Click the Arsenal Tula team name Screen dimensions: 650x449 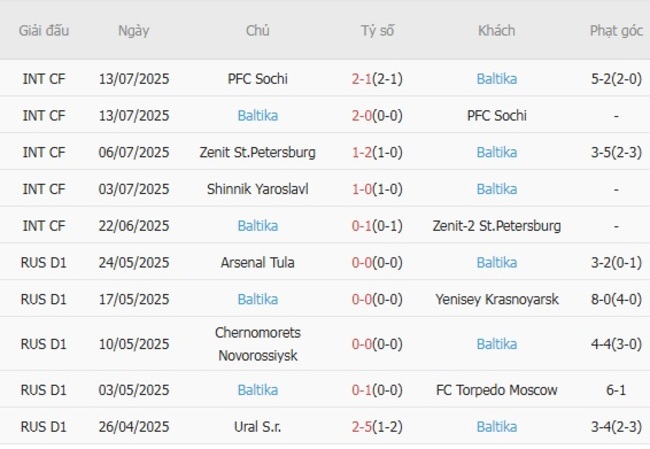[x=257, y=263]
